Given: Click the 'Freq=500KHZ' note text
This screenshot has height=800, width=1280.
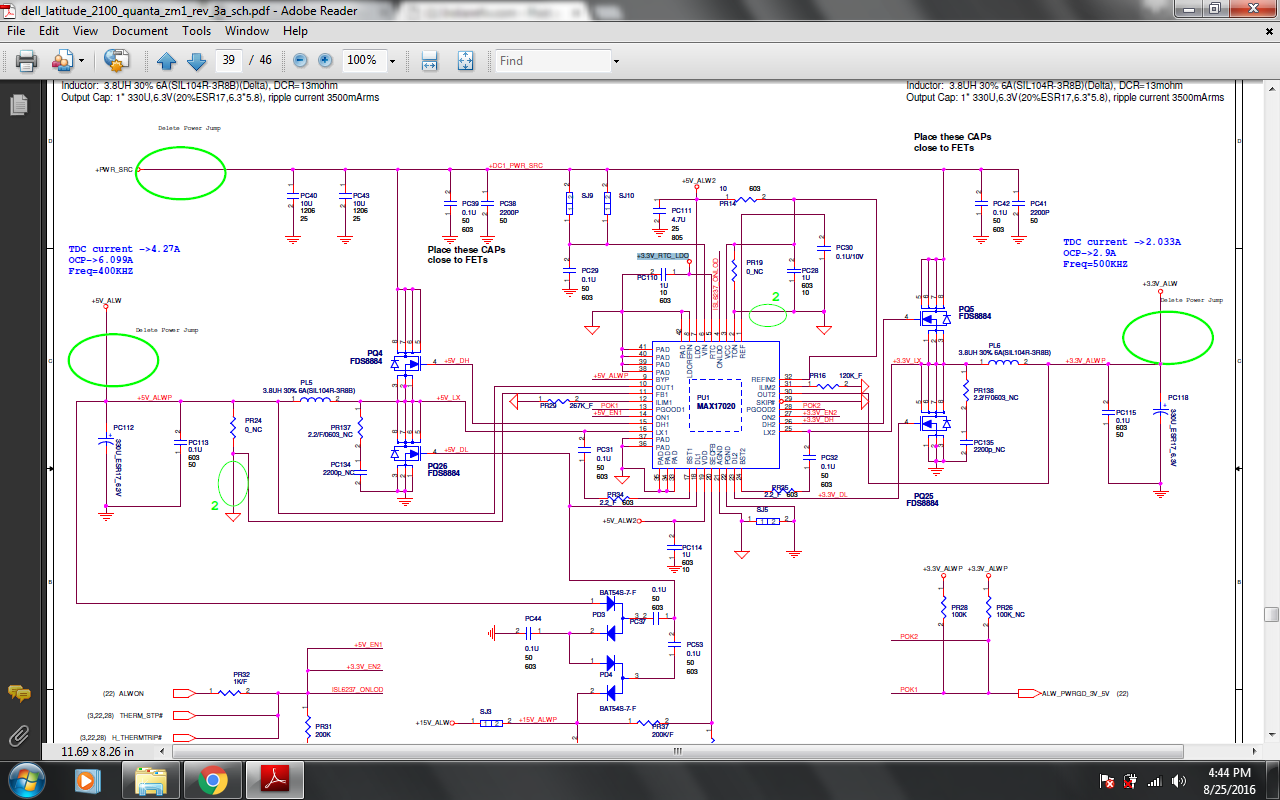Looking at the screenshot, I should pos(1095,265).
